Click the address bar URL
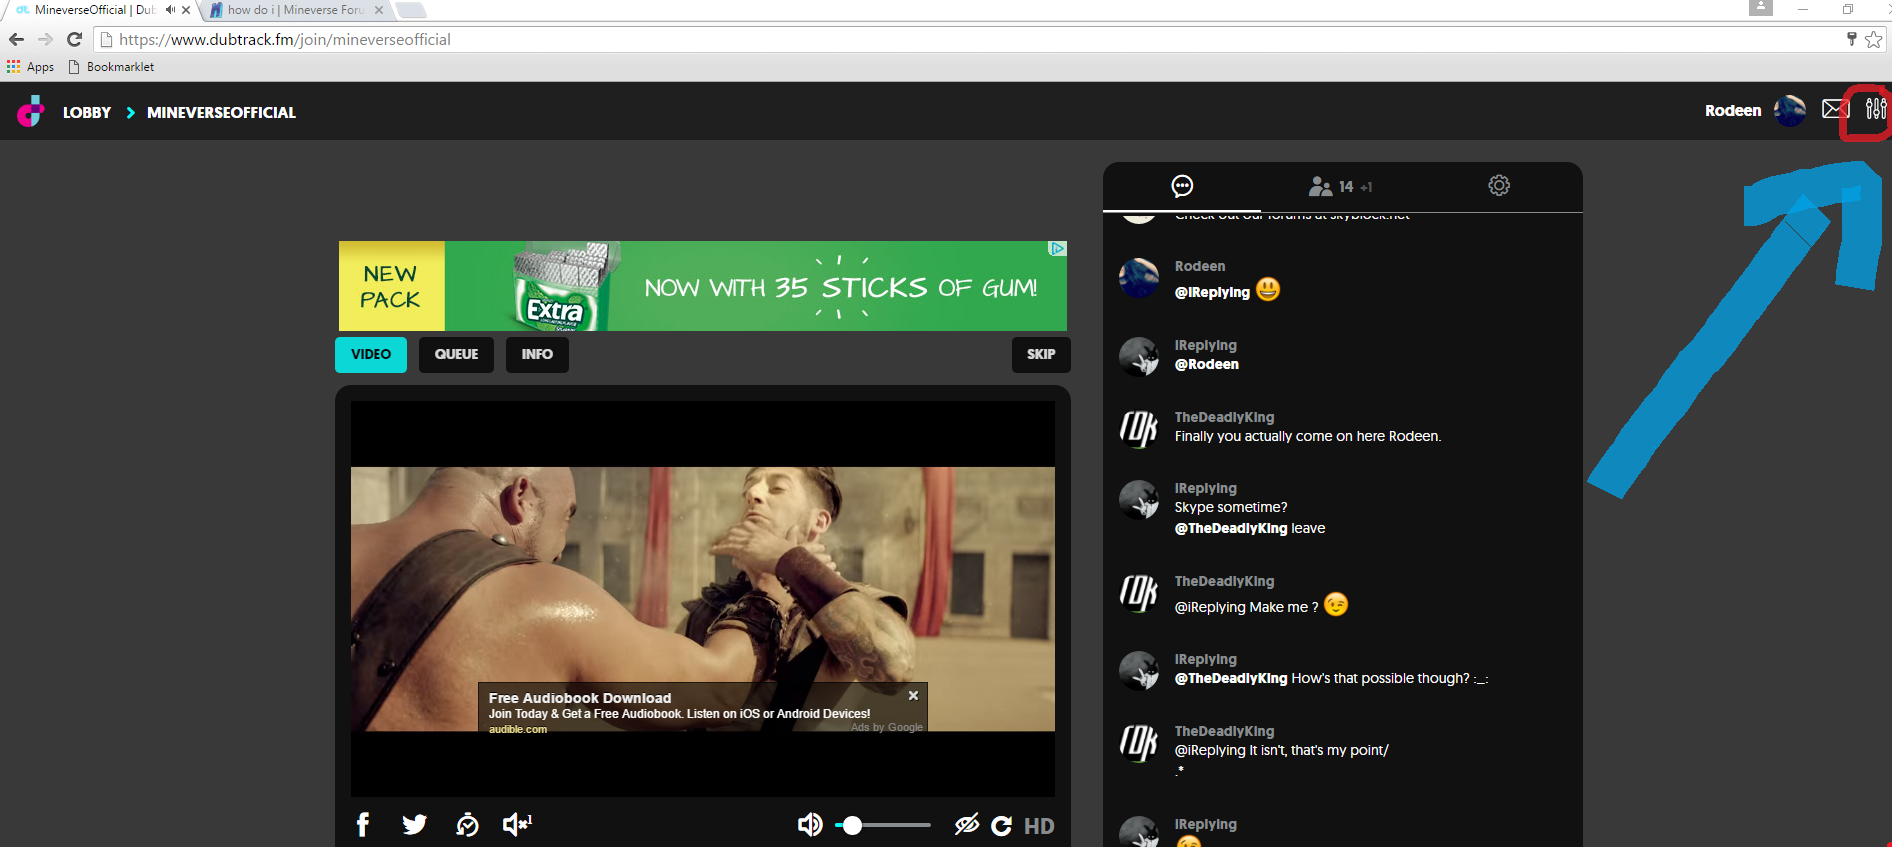Image resolution: width=1892 pixels, height=847 pixels. pos(285,39)
